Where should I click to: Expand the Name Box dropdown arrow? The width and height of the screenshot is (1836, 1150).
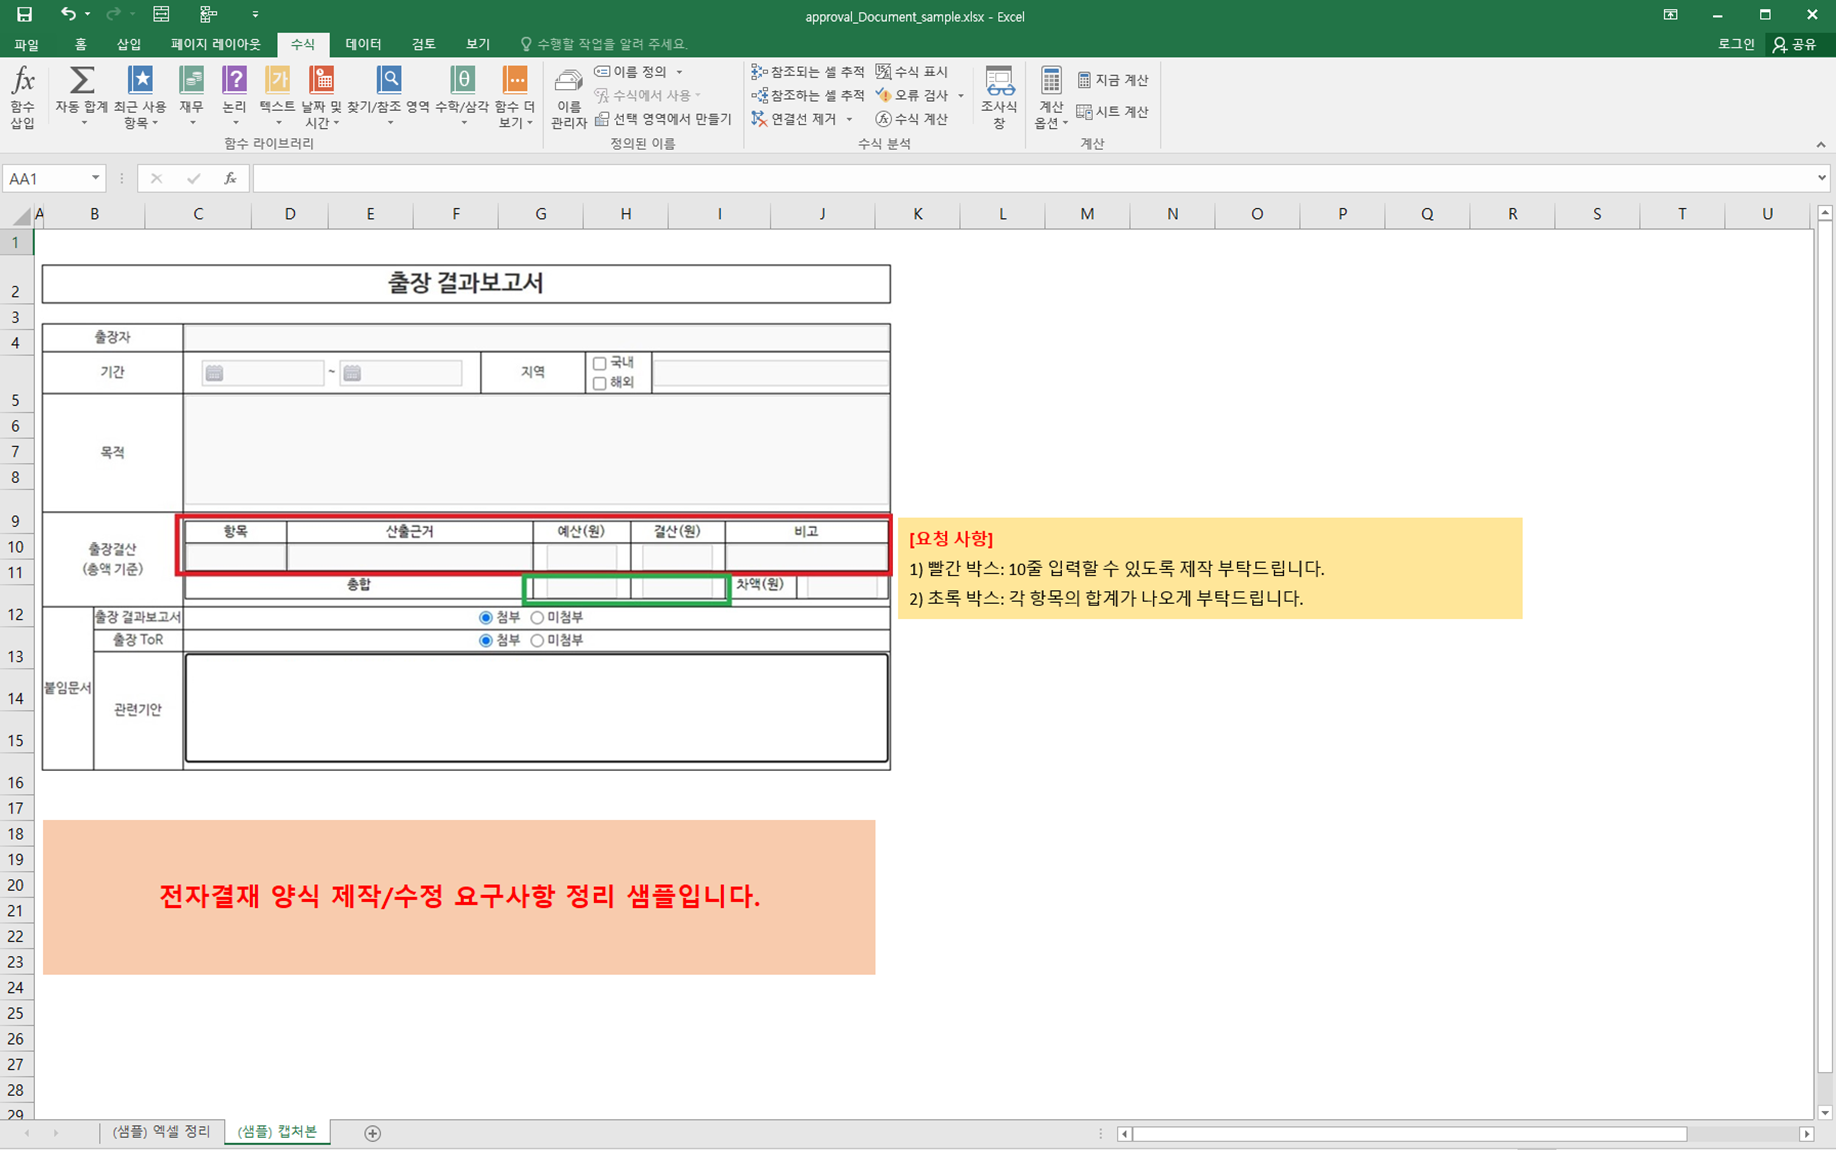[x=95, y=178]
